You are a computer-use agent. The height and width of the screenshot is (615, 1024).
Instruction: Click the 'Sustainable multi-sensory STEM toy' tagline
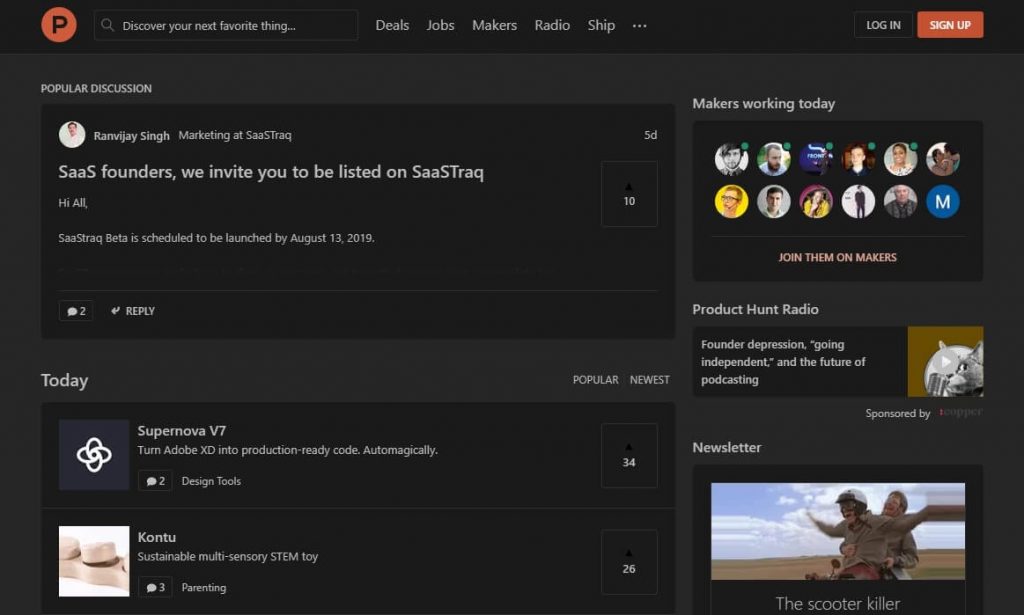tap(227, 556)
